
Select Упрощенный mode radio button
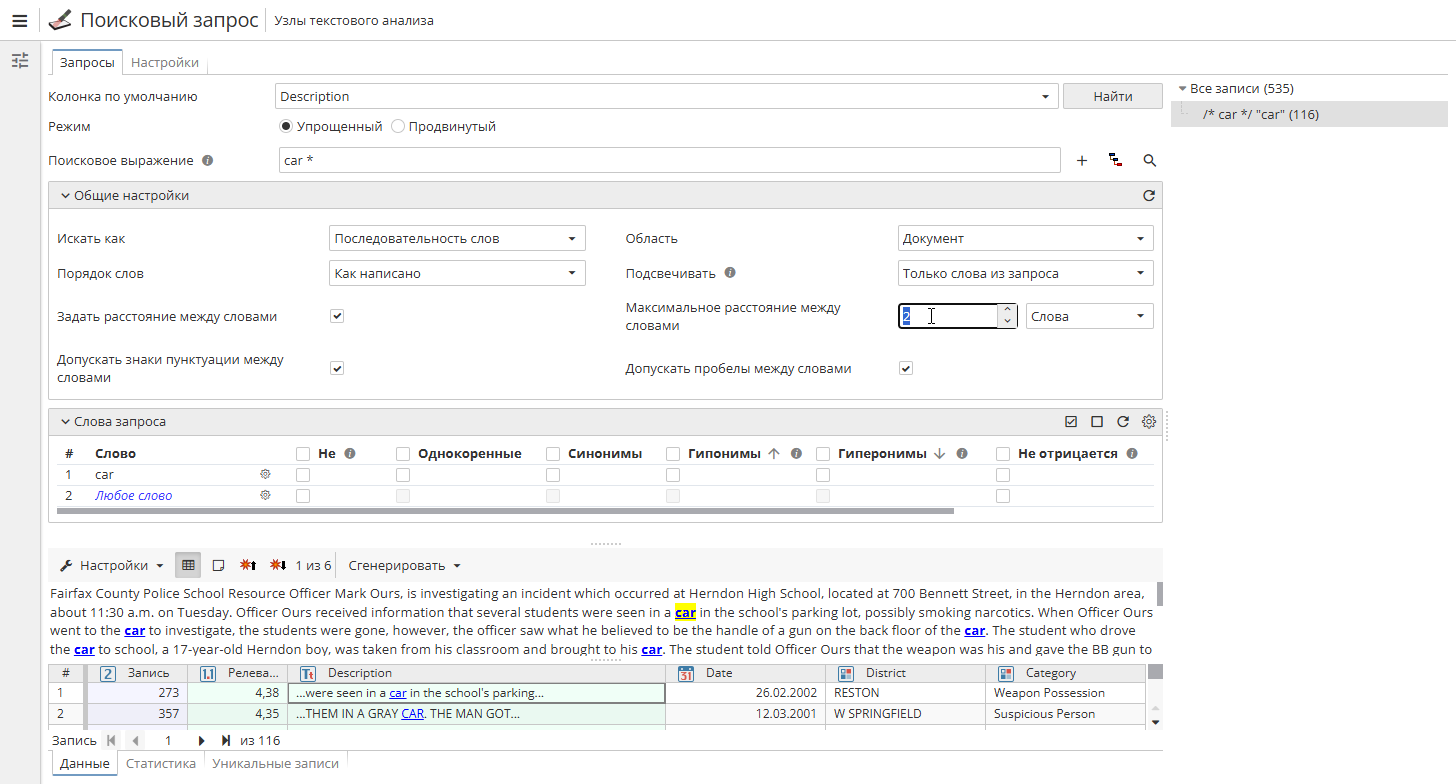(x=286, y=127)
